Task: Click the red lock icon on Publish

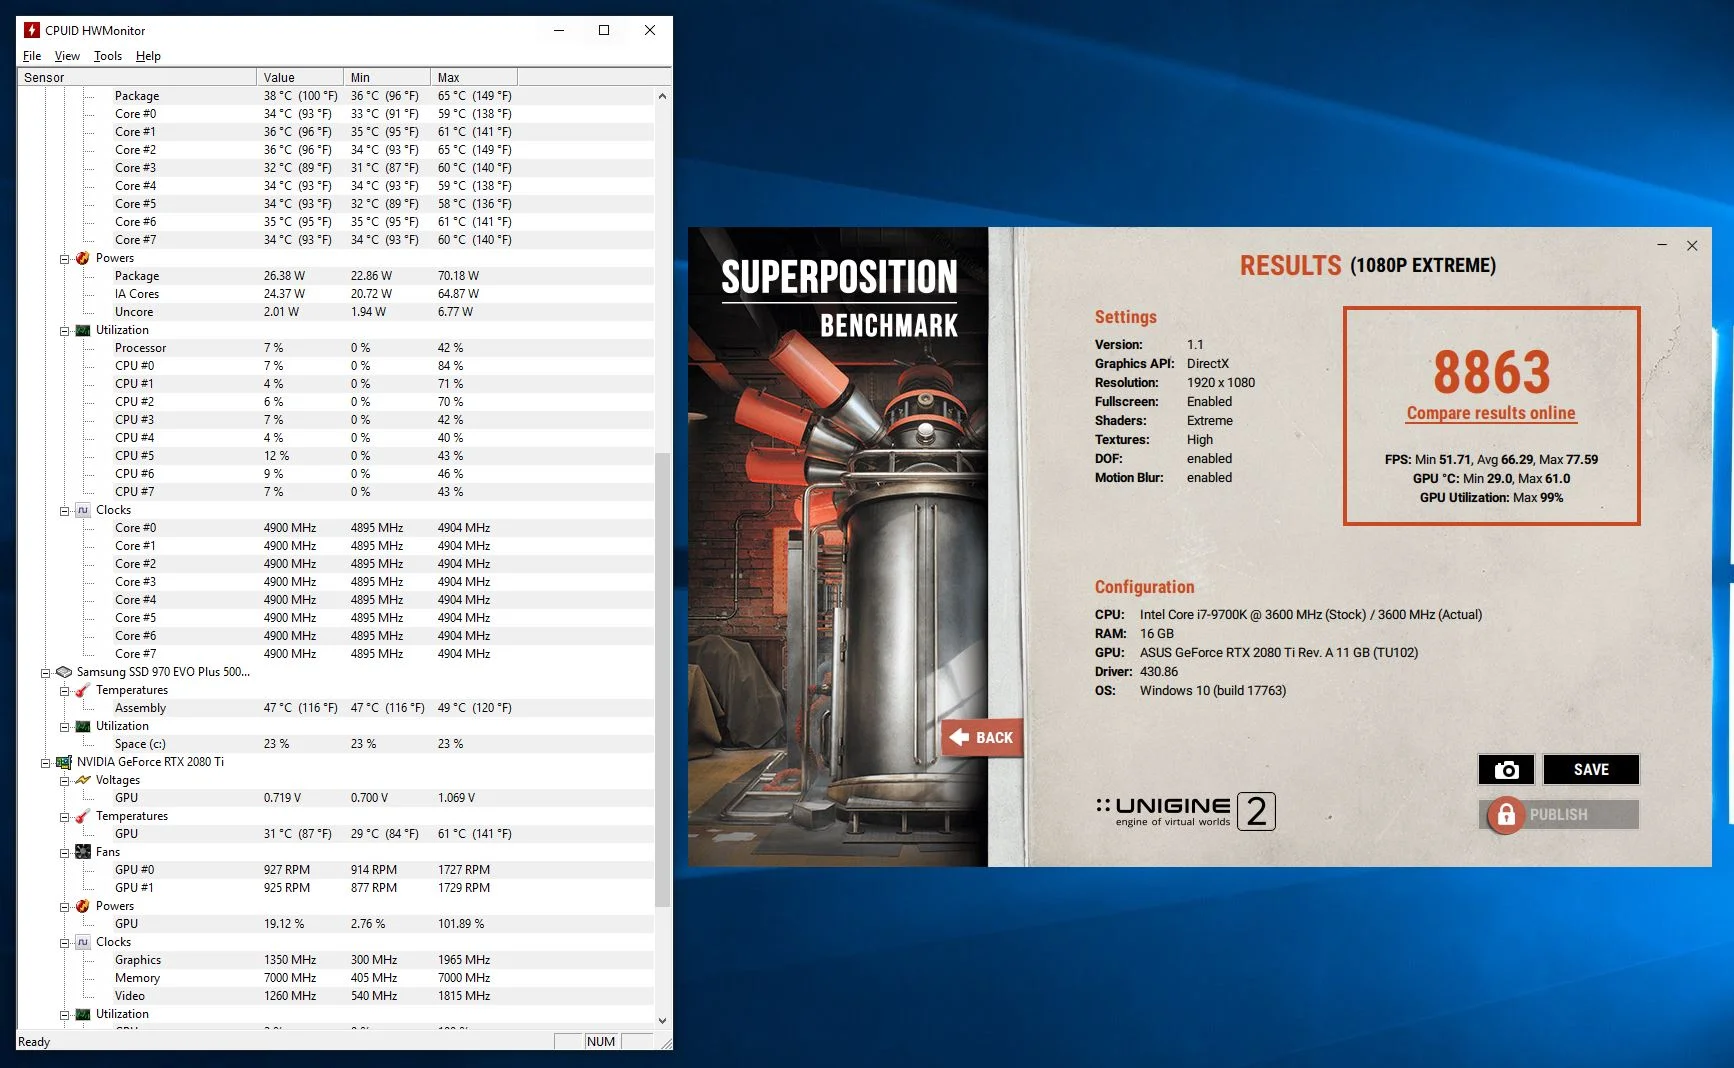Action: (x=1506, y=815)
